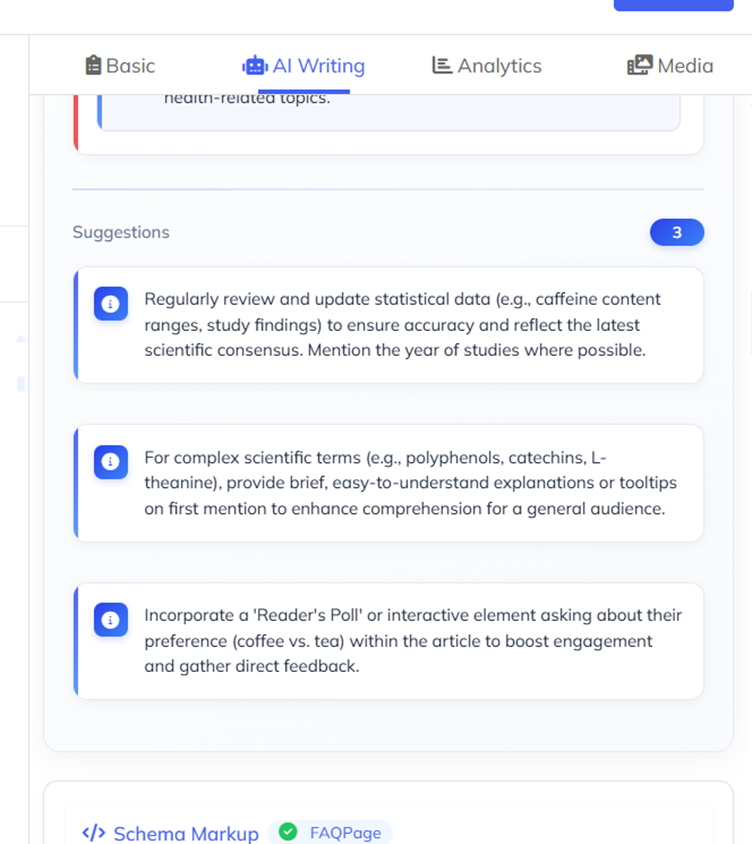The image size is (752, 844).
Task: Click the green checkmark in the FAQPage badge
Action: click(288, 831)
